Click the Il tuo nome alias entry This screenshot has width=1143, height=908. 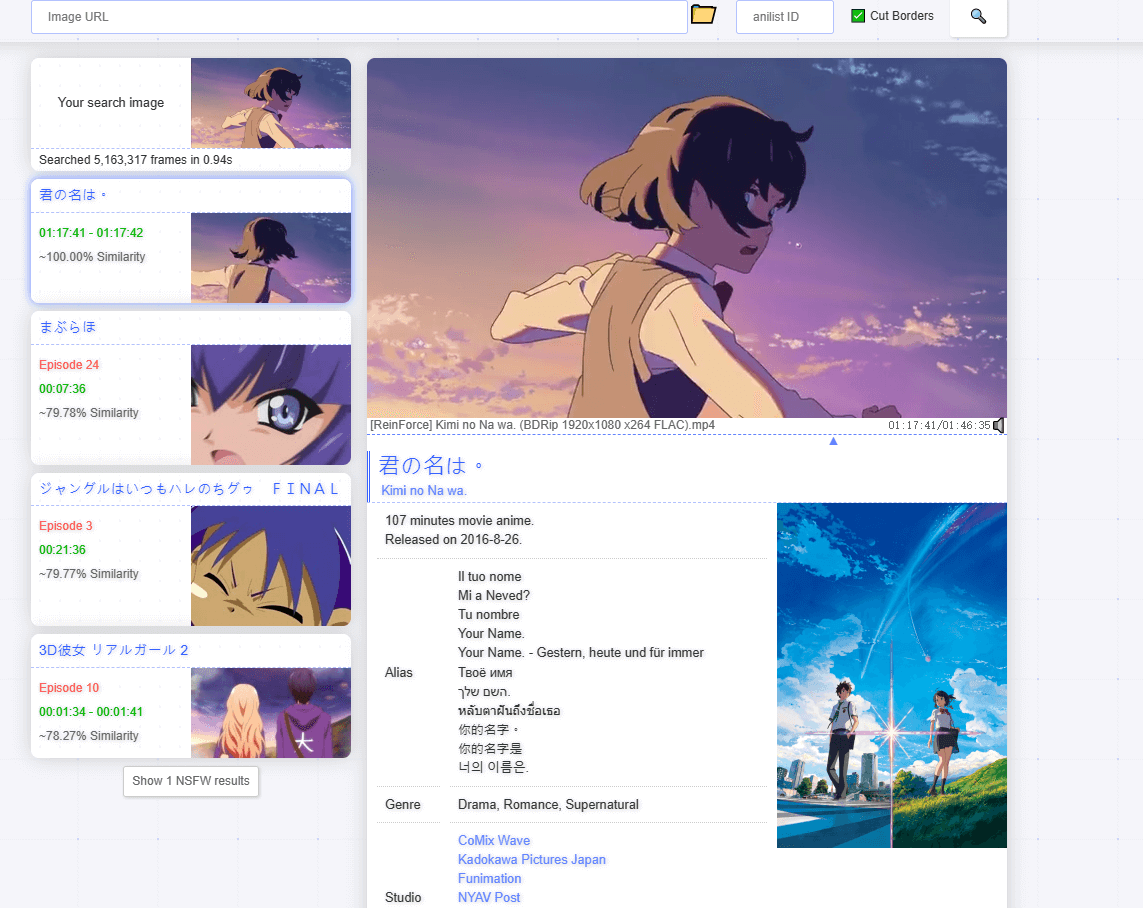(489, 576)
